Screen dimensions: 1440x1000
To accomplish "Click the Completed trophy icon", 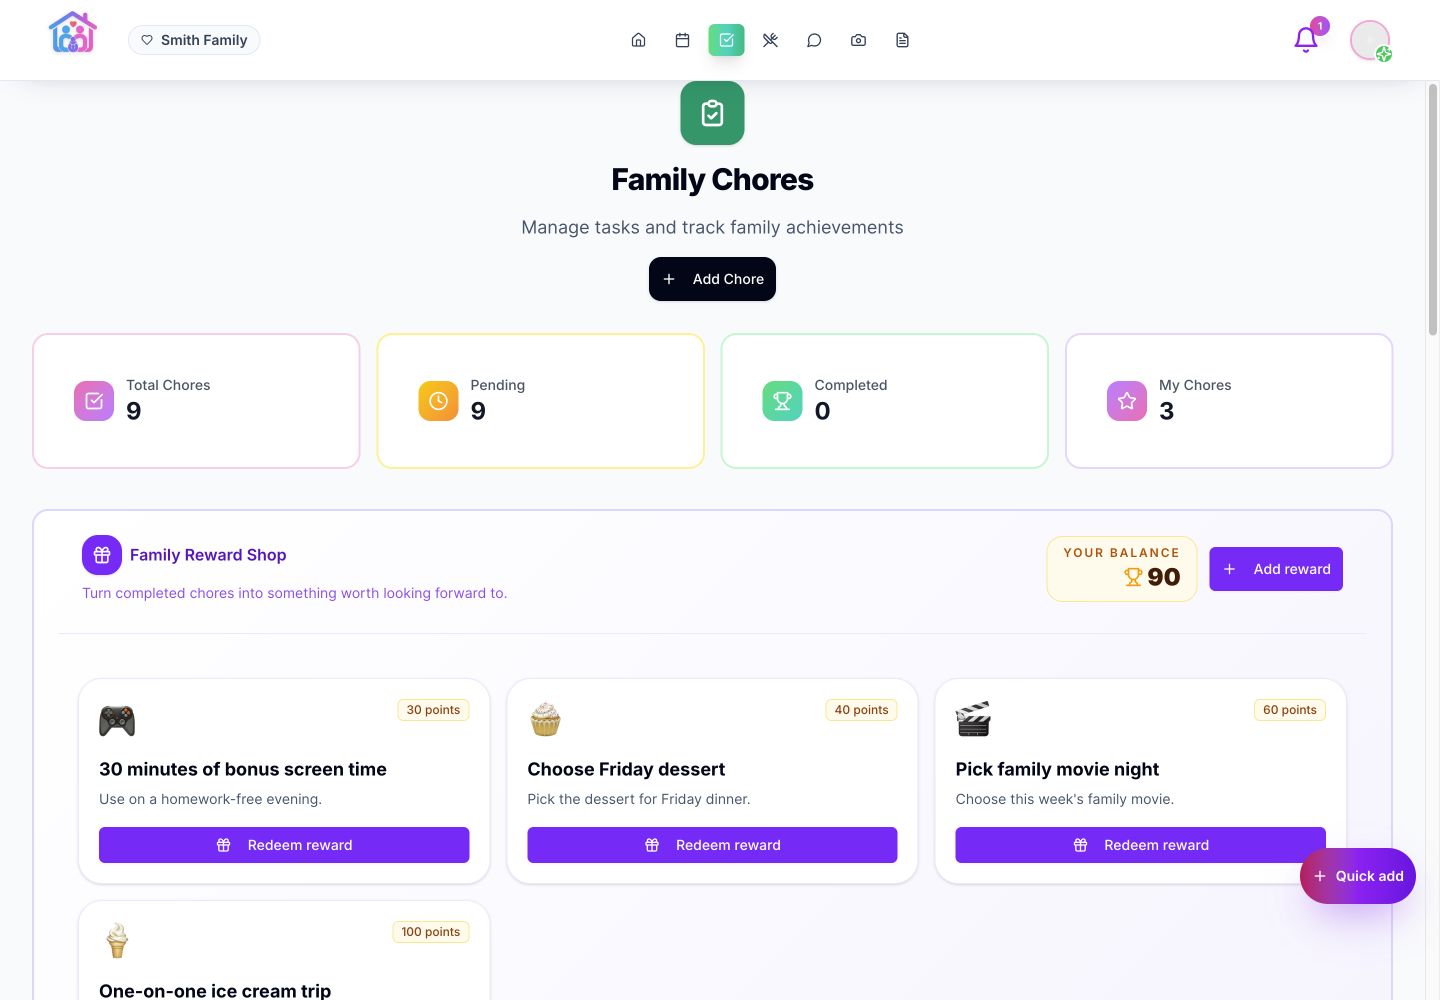I will tap(782, 401).
